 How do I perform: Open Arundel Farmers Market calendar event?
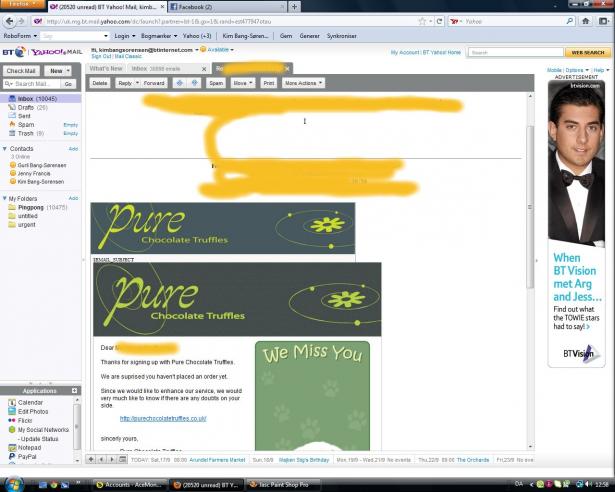point(217,460)
